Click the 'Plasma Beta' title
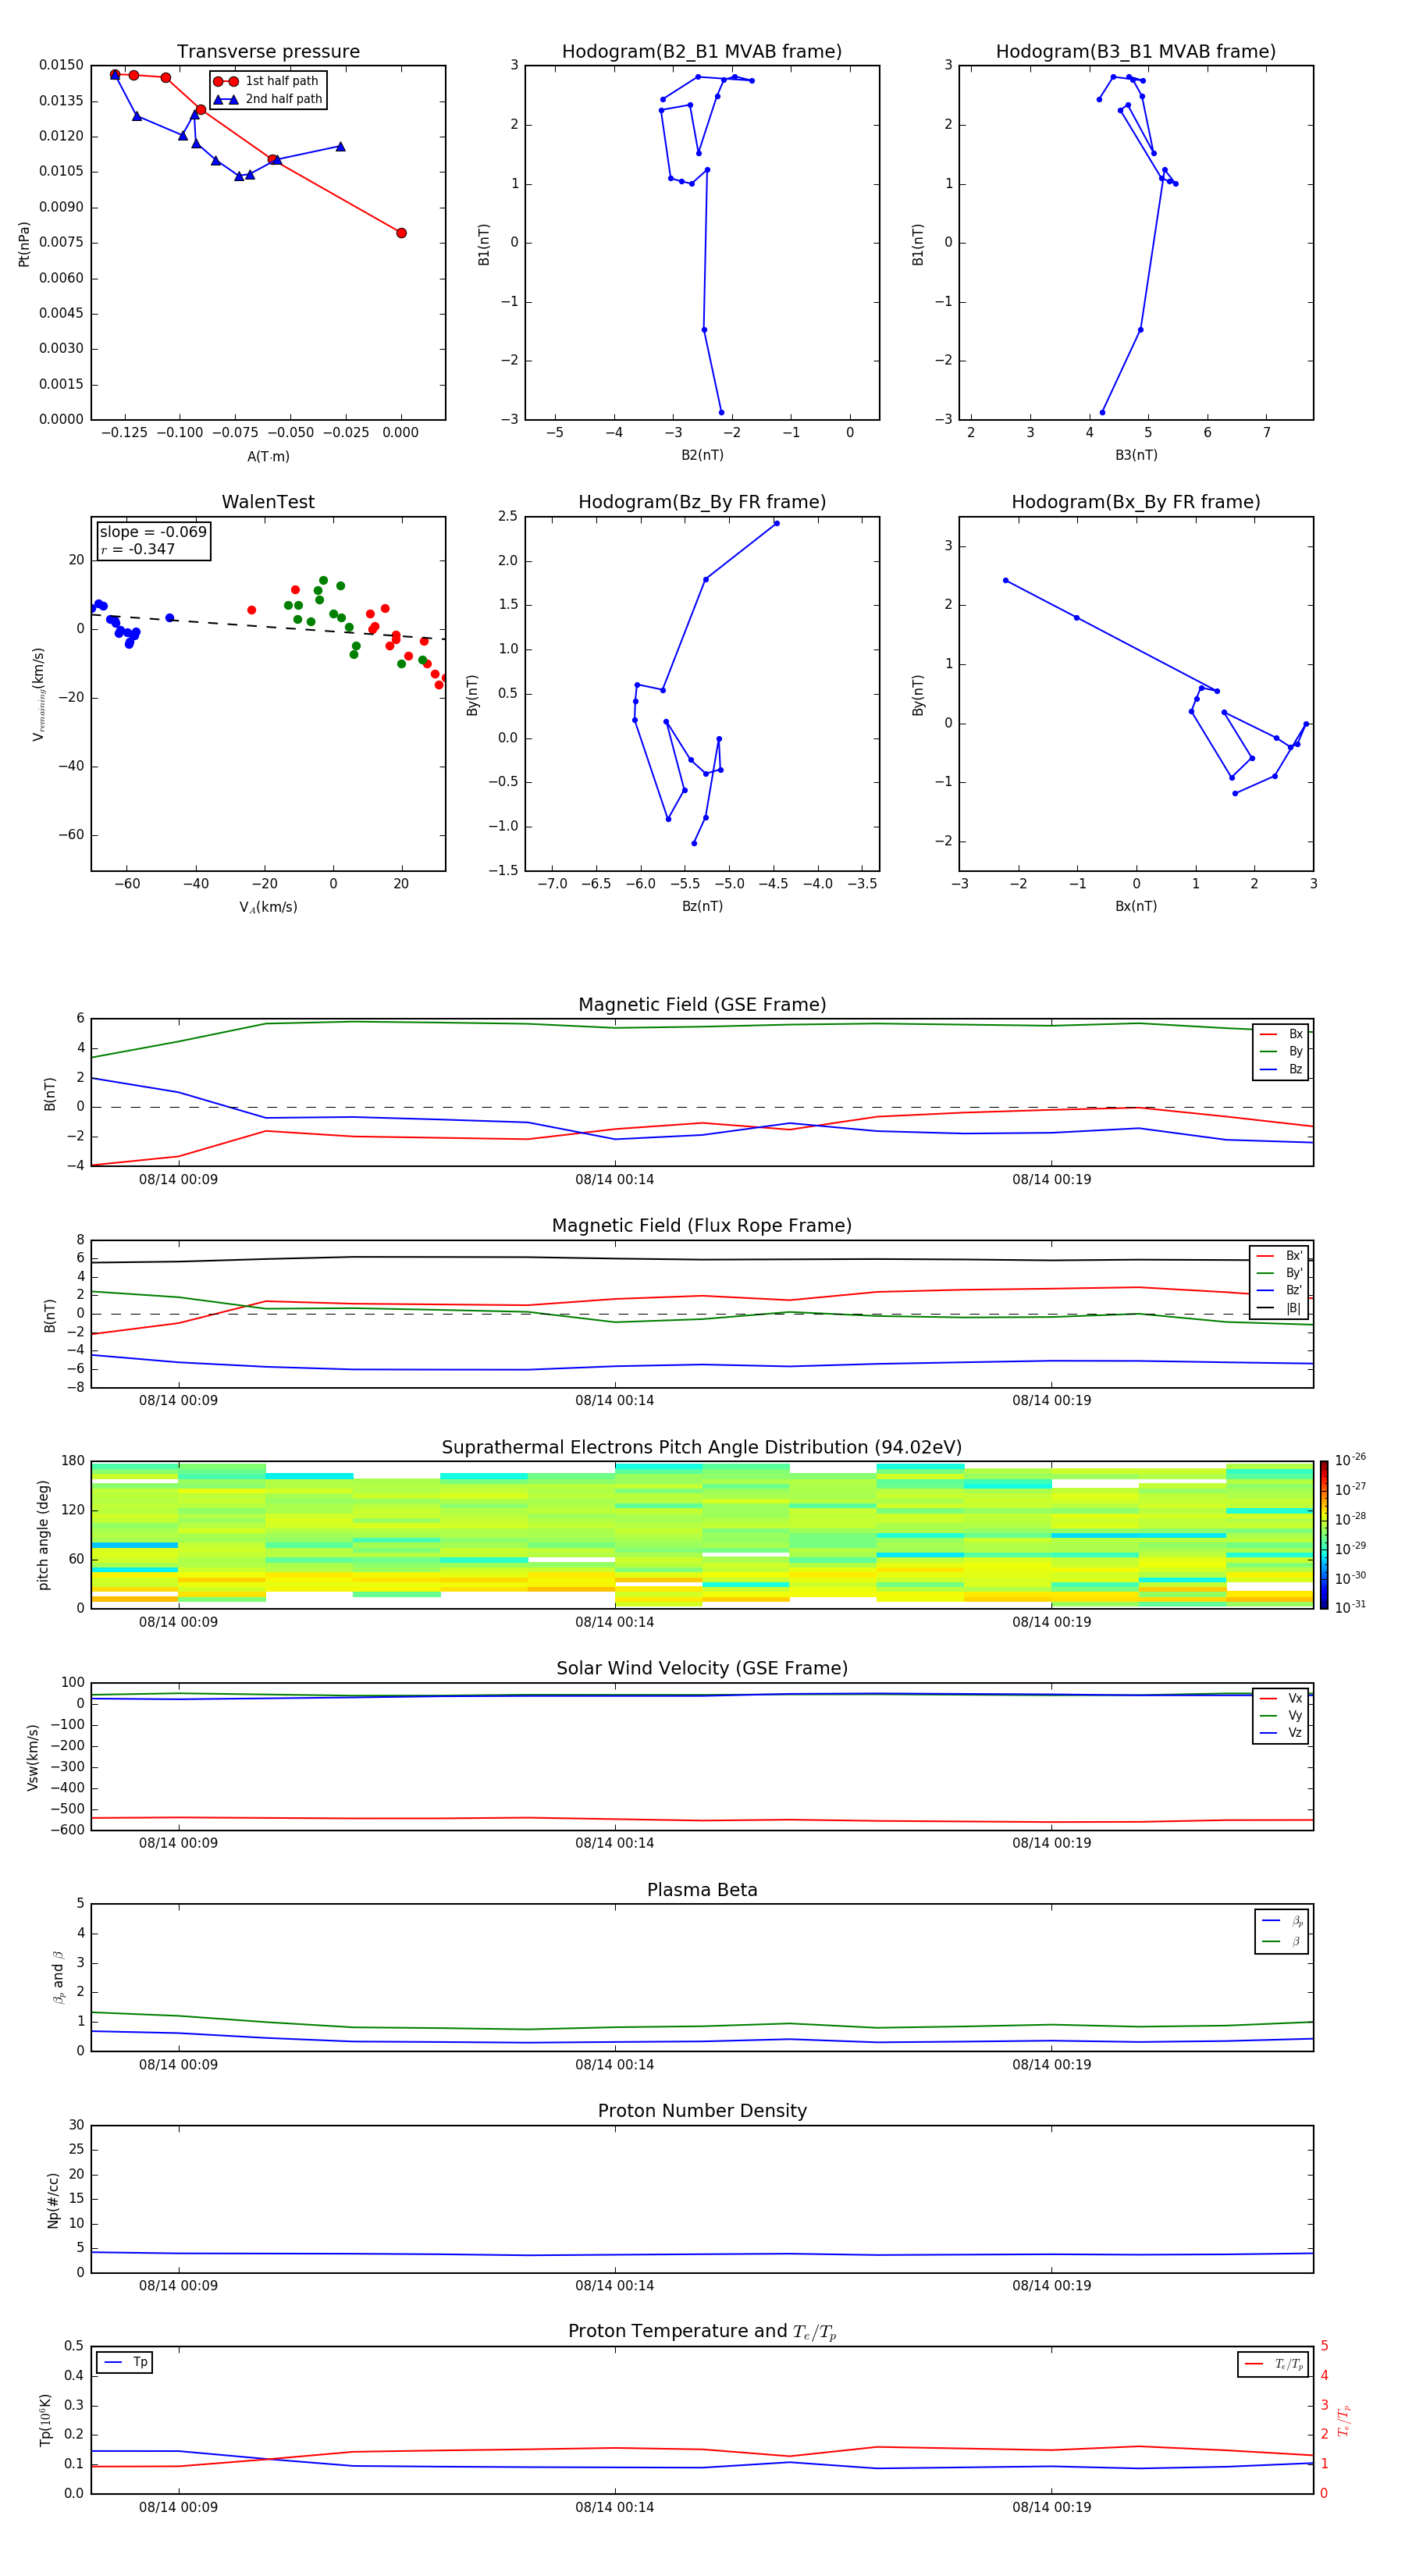This screenshot has height=2576, width=1405. tap(702, 1890)
